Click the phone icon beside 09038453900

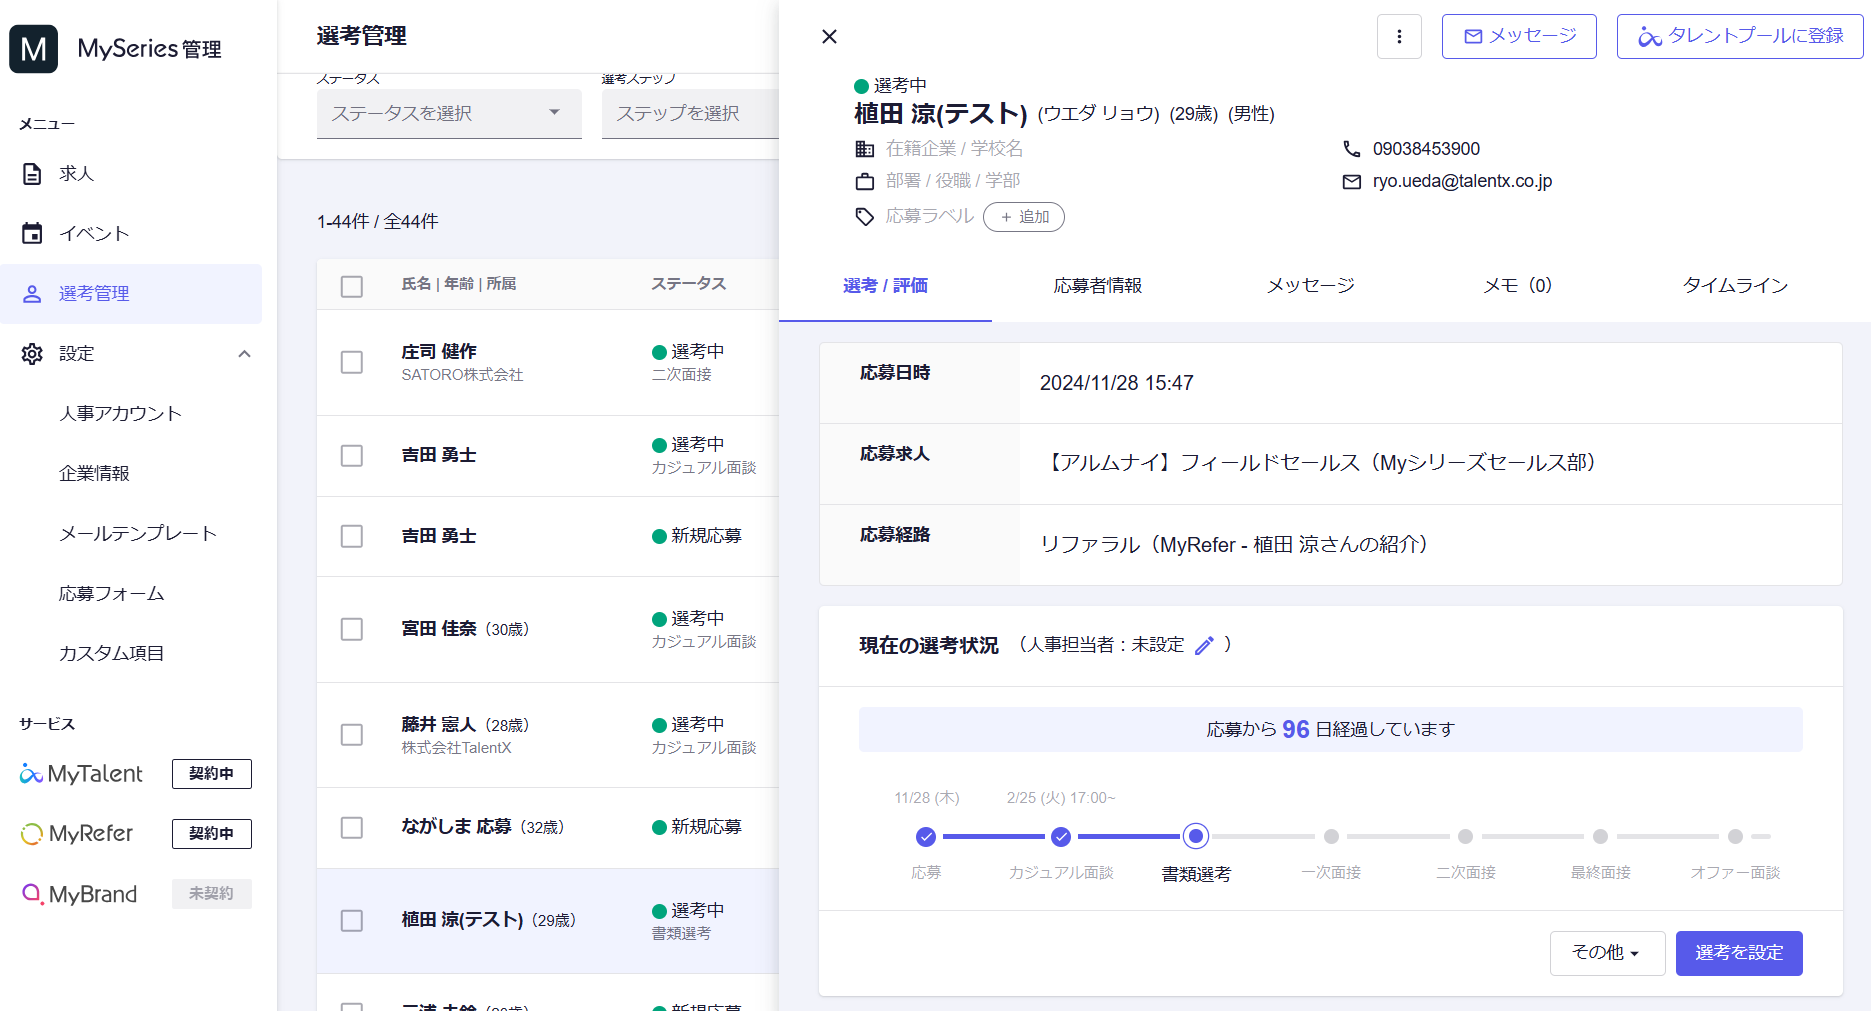coord(1352,149)
